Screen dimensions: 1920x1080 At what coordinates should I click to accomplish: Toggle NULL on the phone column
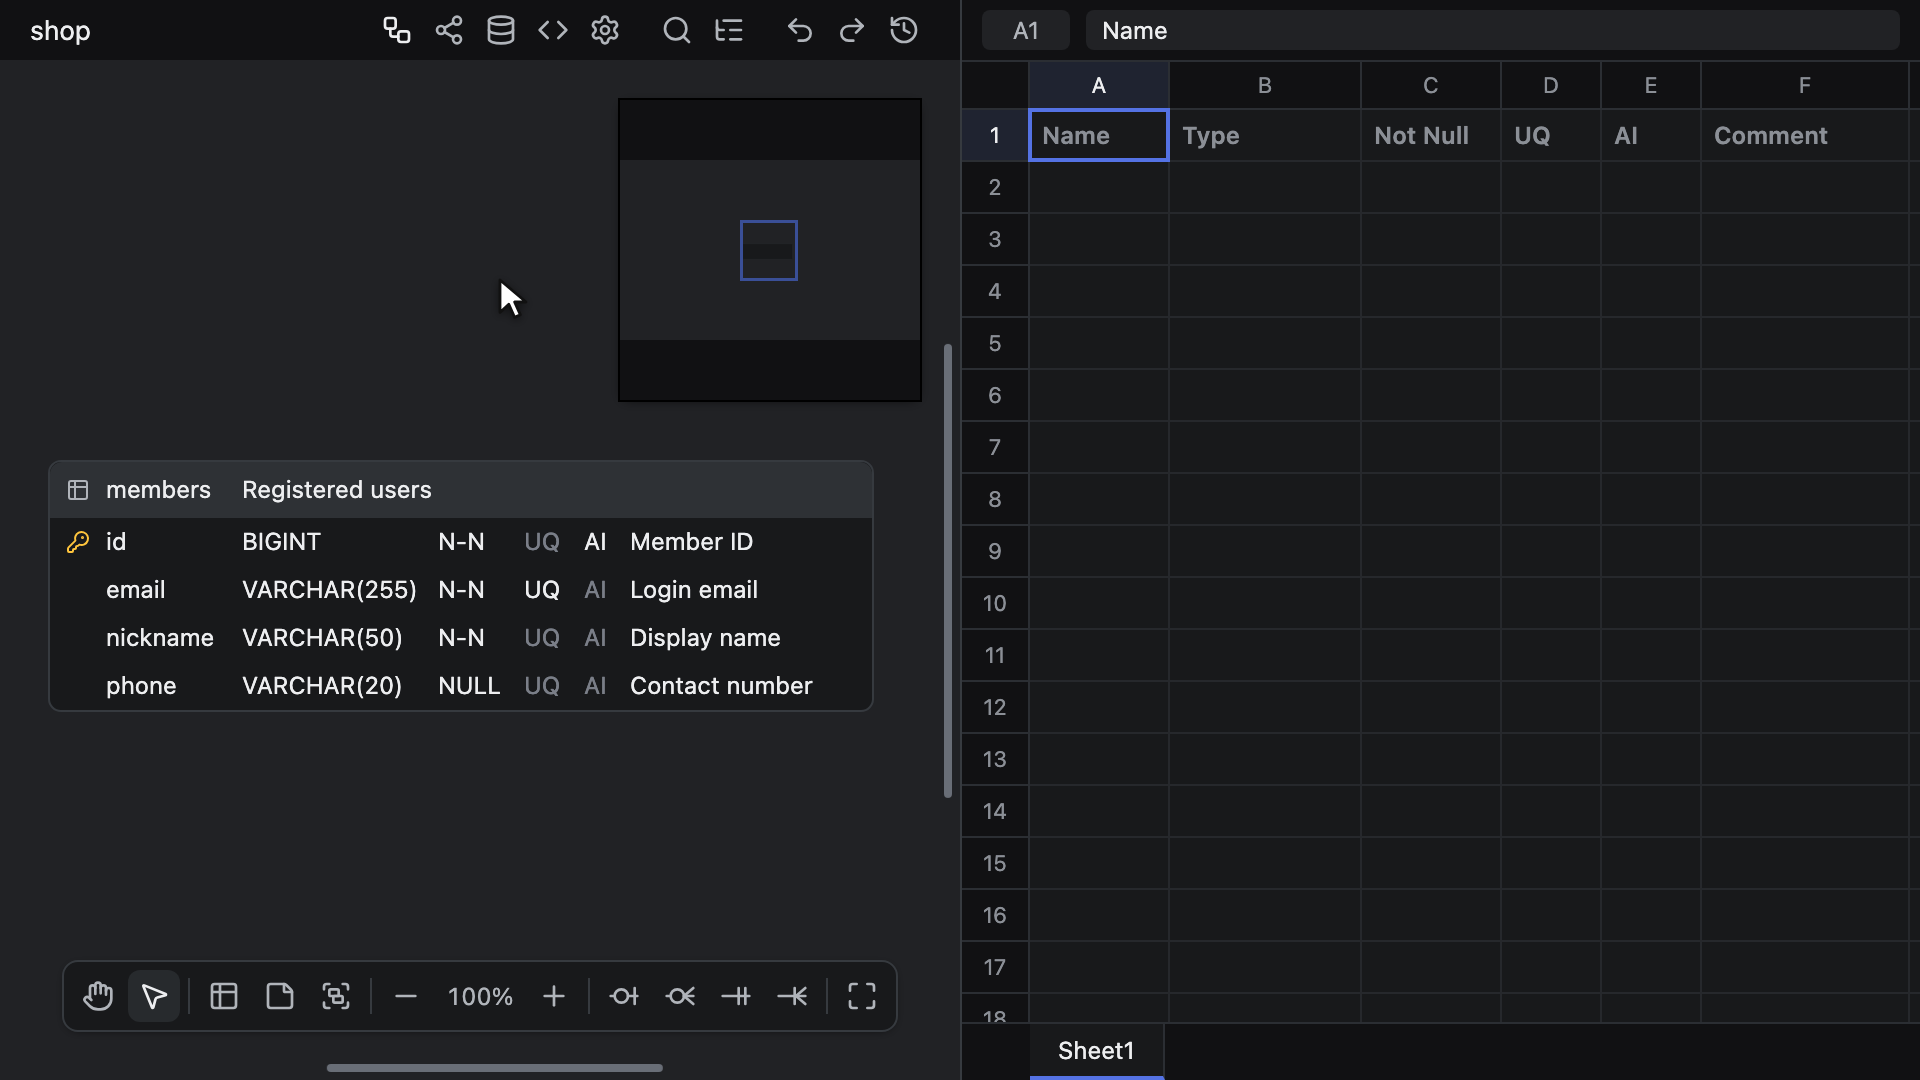coord(469,686)
